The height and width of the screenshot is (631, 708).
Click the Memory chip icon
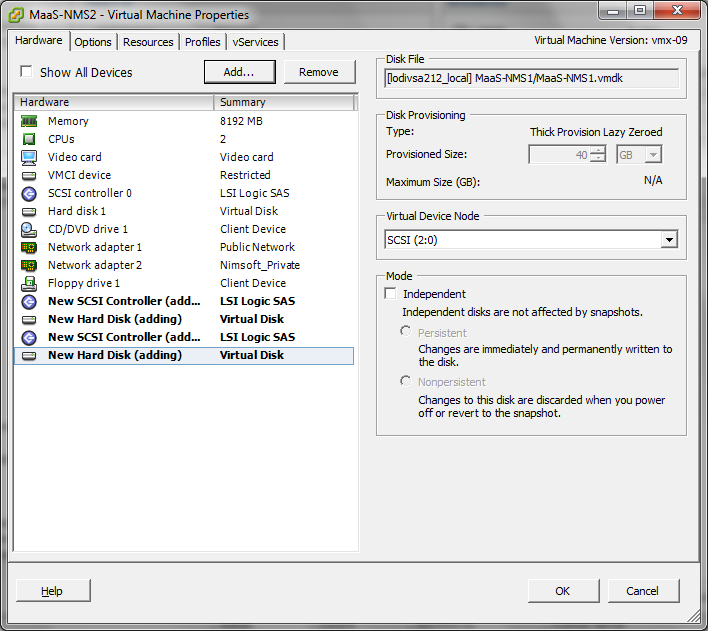[x=29, y=121]
